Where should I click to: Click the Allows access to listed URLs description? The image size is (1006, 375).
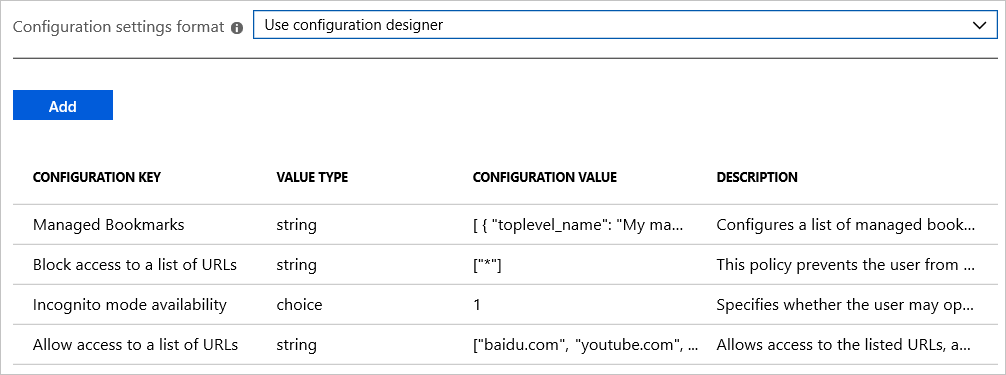click(x=846, y=345)
